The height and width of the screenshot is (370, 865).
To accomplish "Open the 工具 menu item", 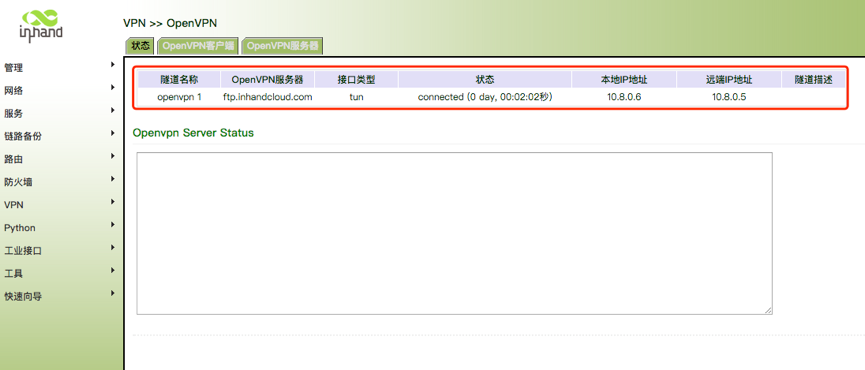I will [x=13, y=274].
